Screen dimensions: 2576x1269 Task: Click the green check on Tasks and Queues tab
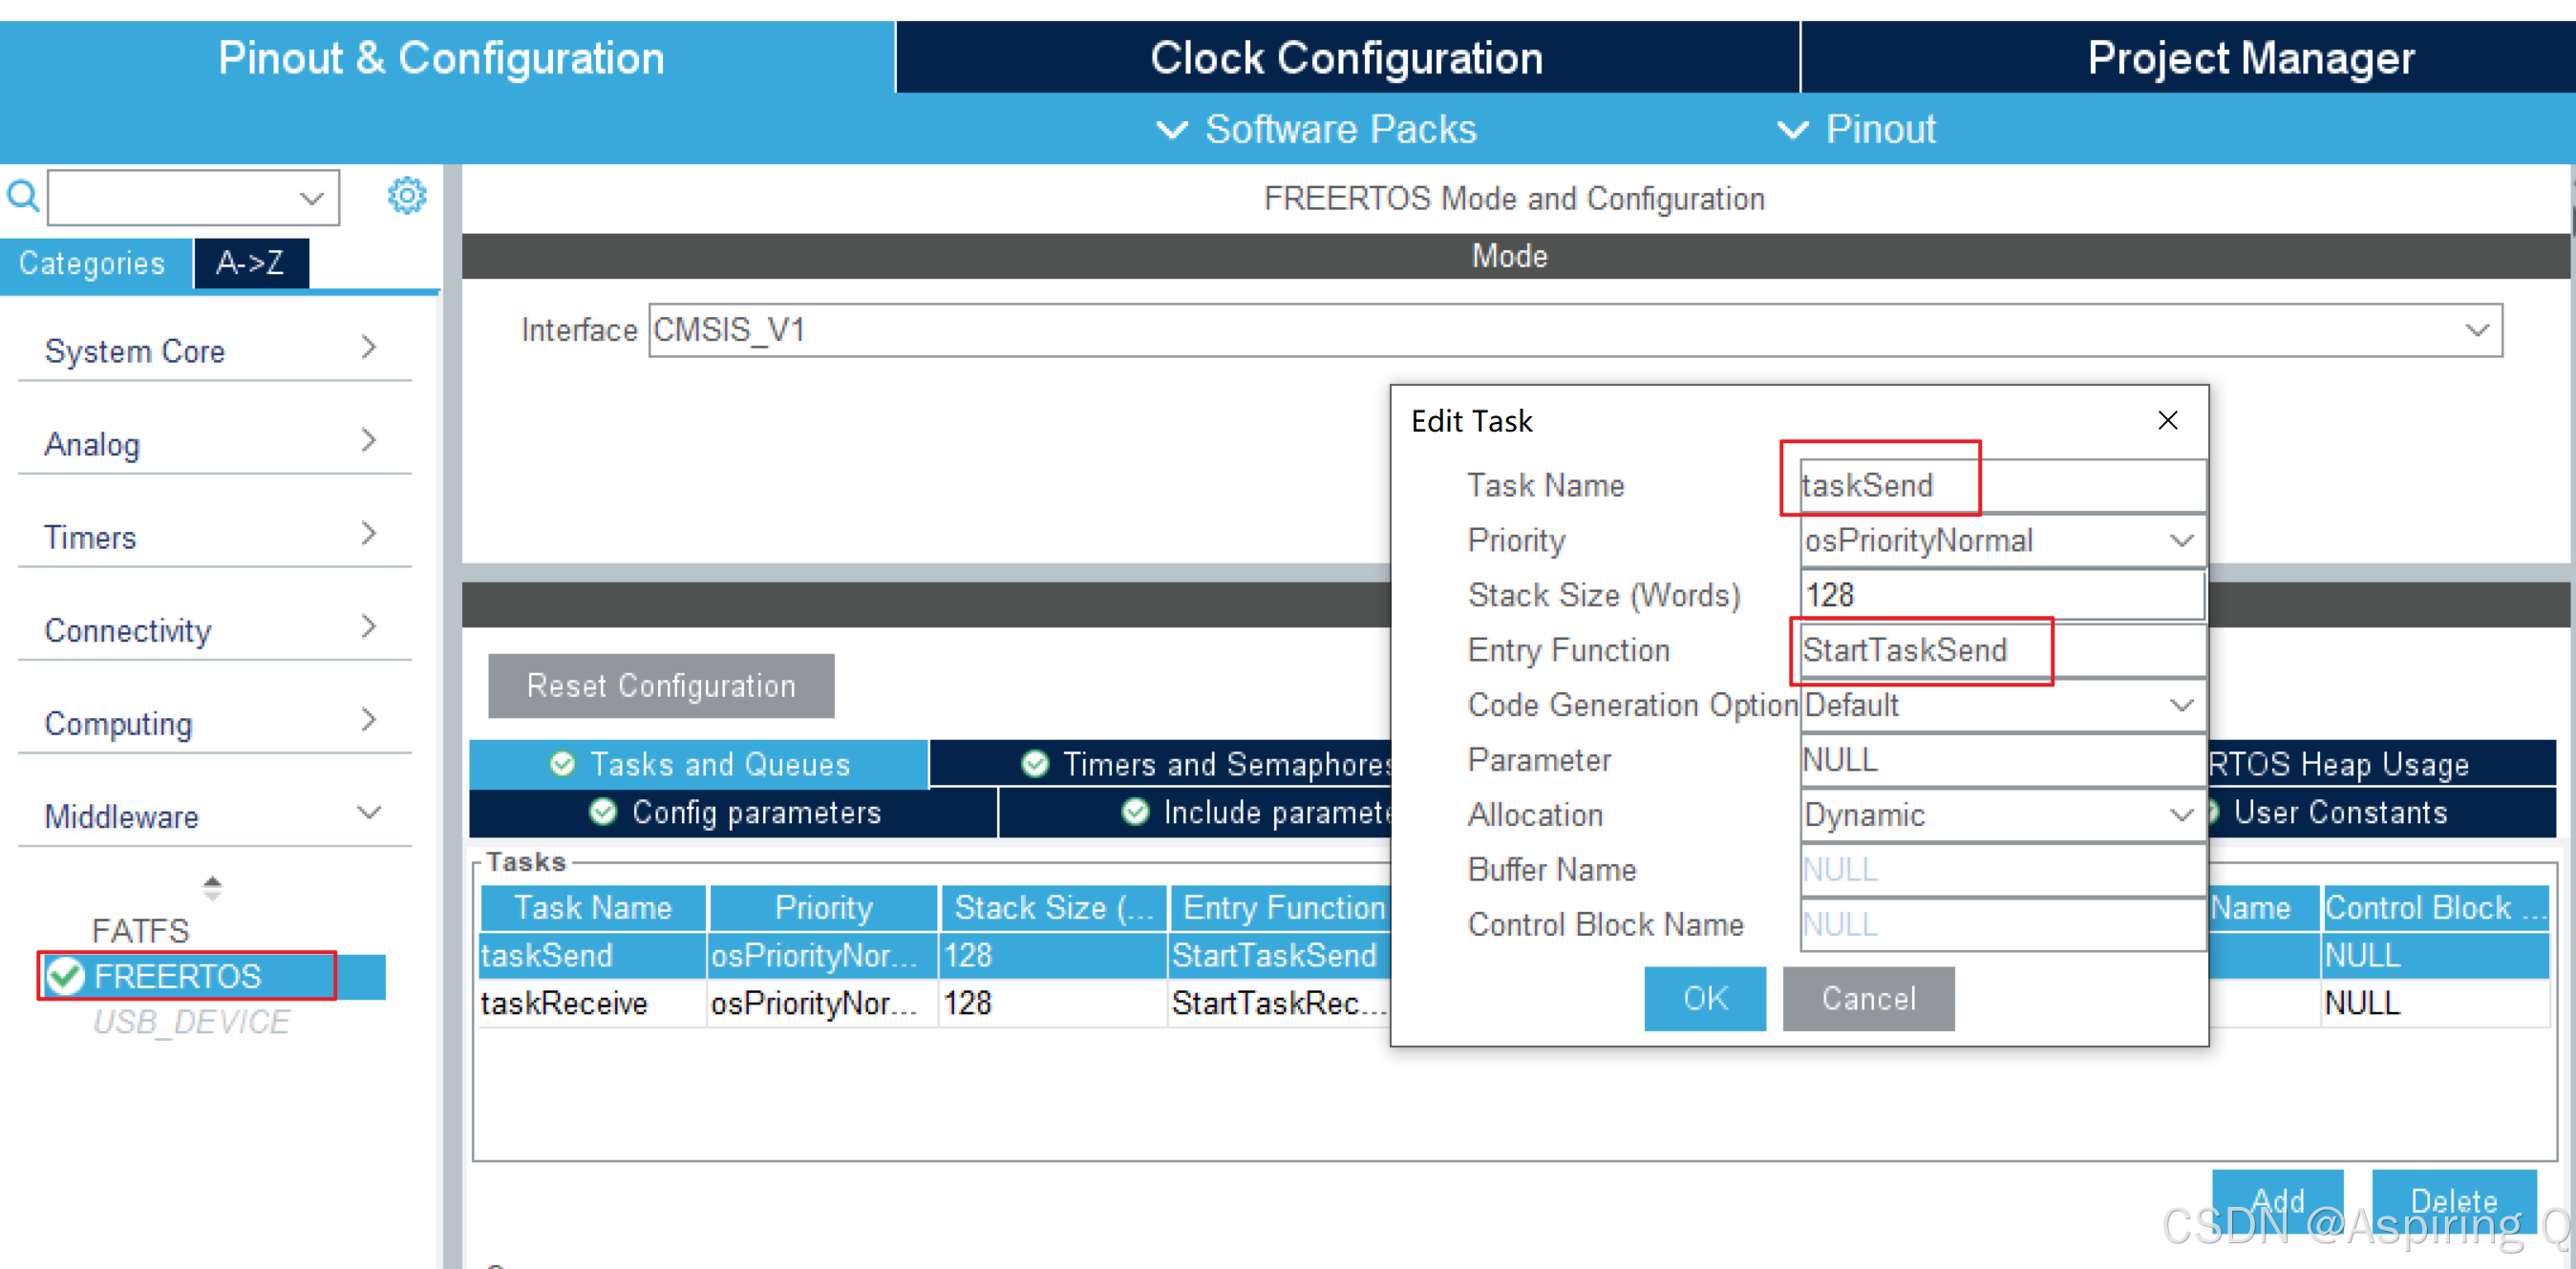pos(564,763)
